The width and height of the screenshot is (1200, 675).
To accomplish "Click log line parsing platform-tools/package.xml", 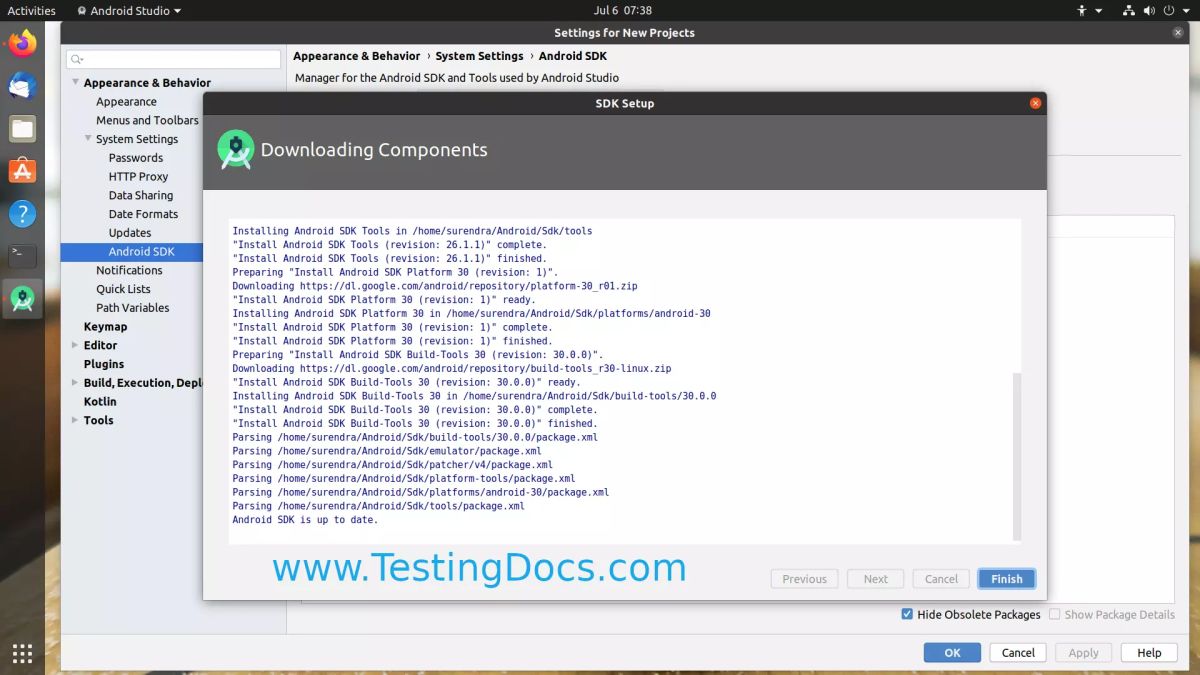I will (x=404, y=479).
